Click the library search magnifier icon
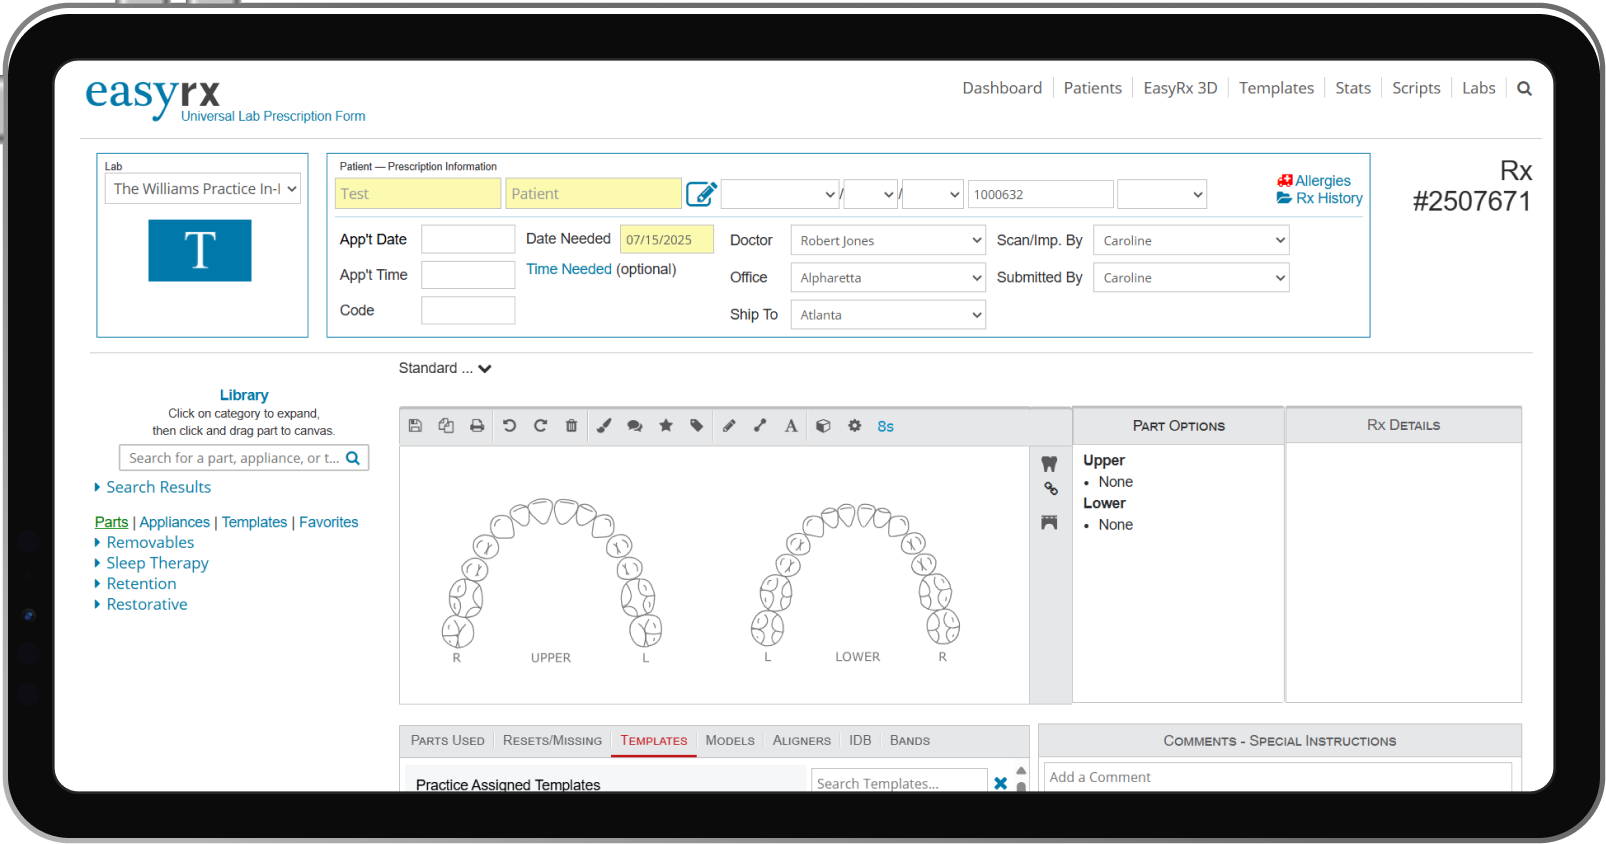Screen dimensions: 1606x844 pos(353,458)
